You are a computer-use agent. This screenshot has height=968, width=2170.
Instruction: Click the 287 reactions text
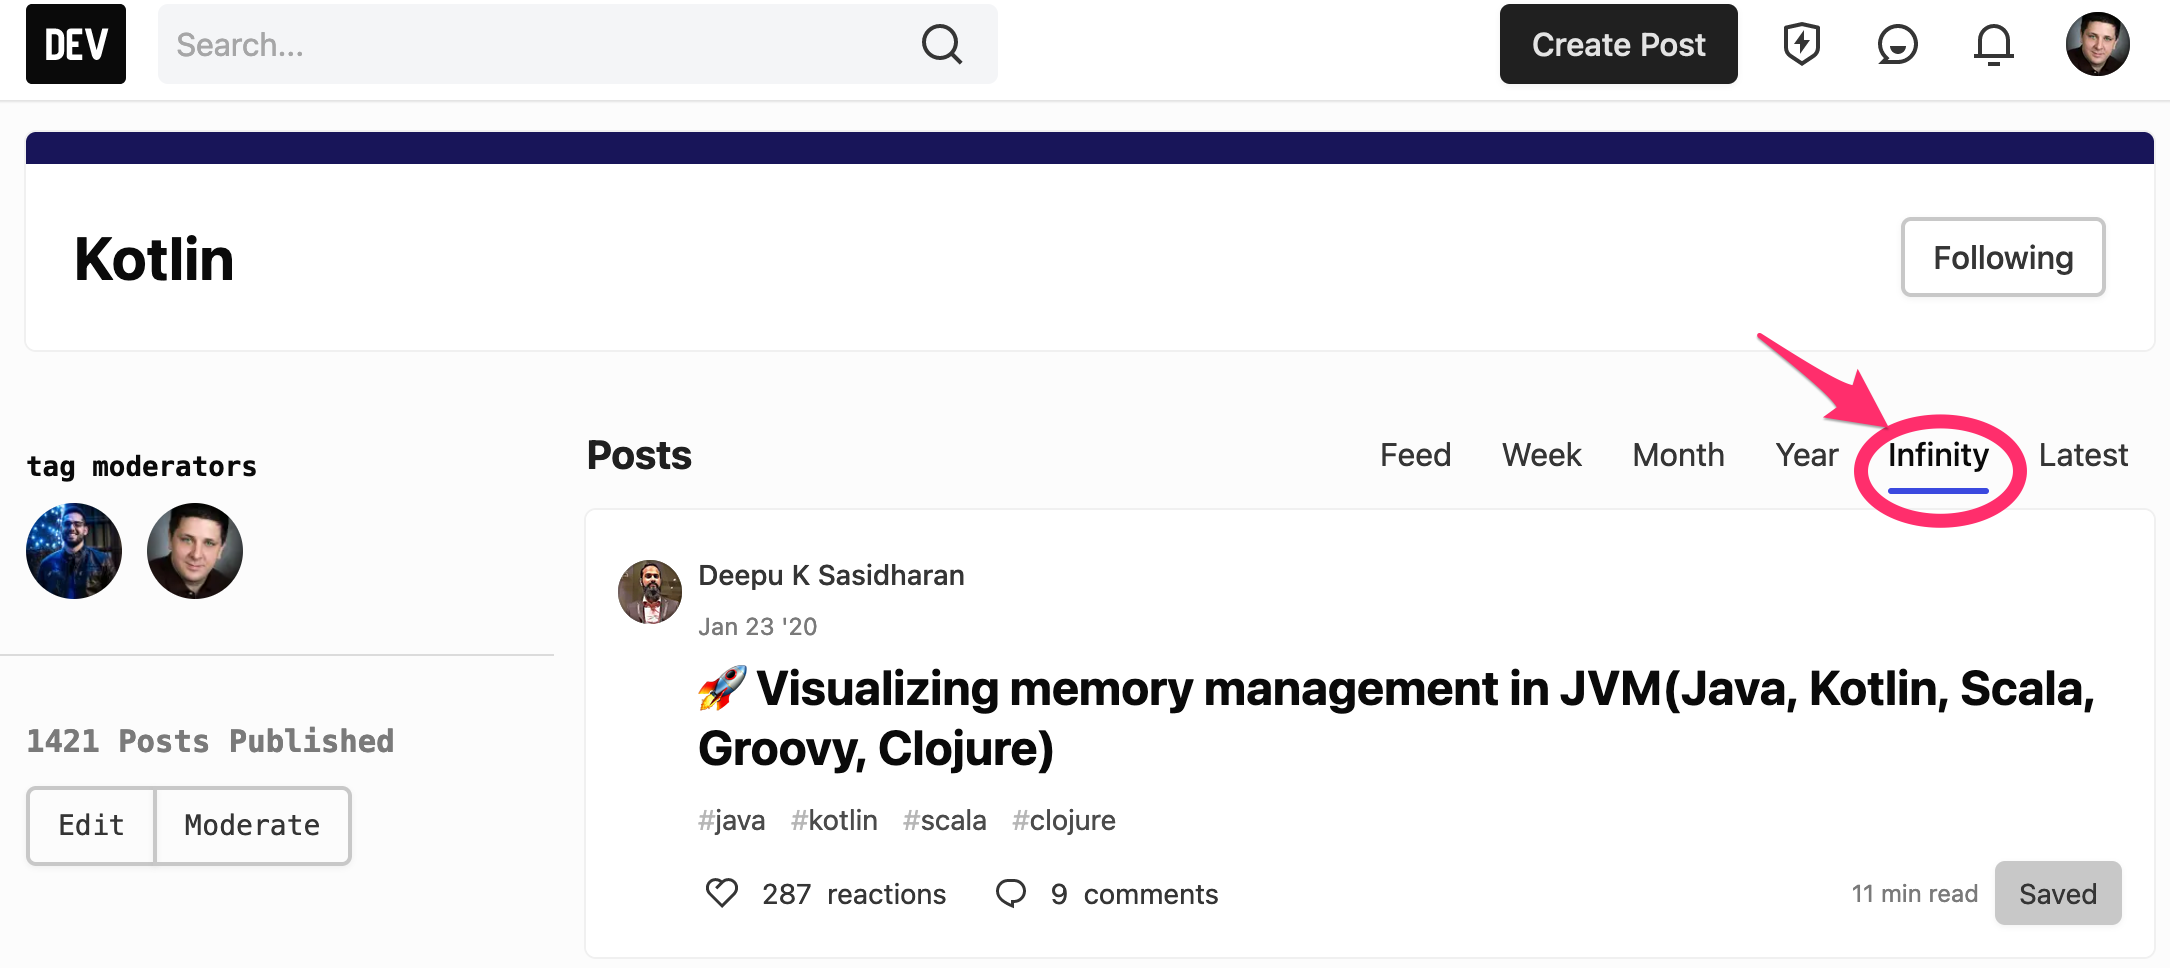tap(854, 893)
